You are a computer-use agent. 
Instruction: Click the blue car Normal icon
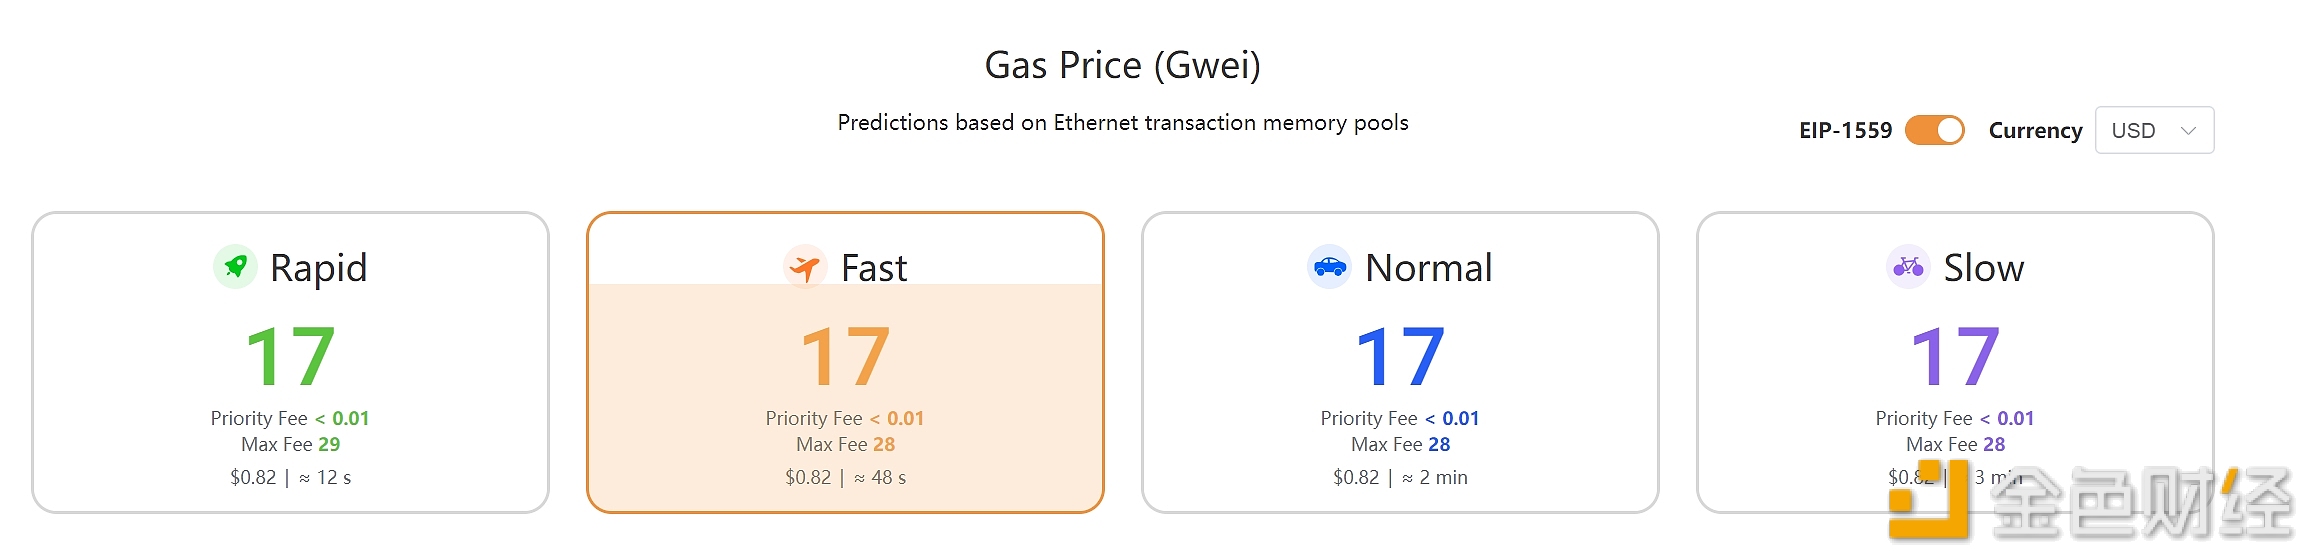click(x=1329, y=267)
